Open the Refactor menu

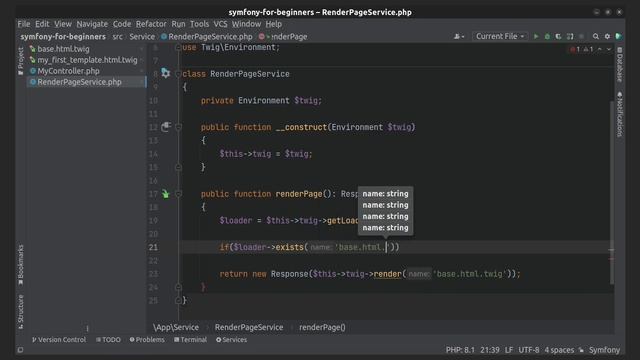(x=151, y=24)
